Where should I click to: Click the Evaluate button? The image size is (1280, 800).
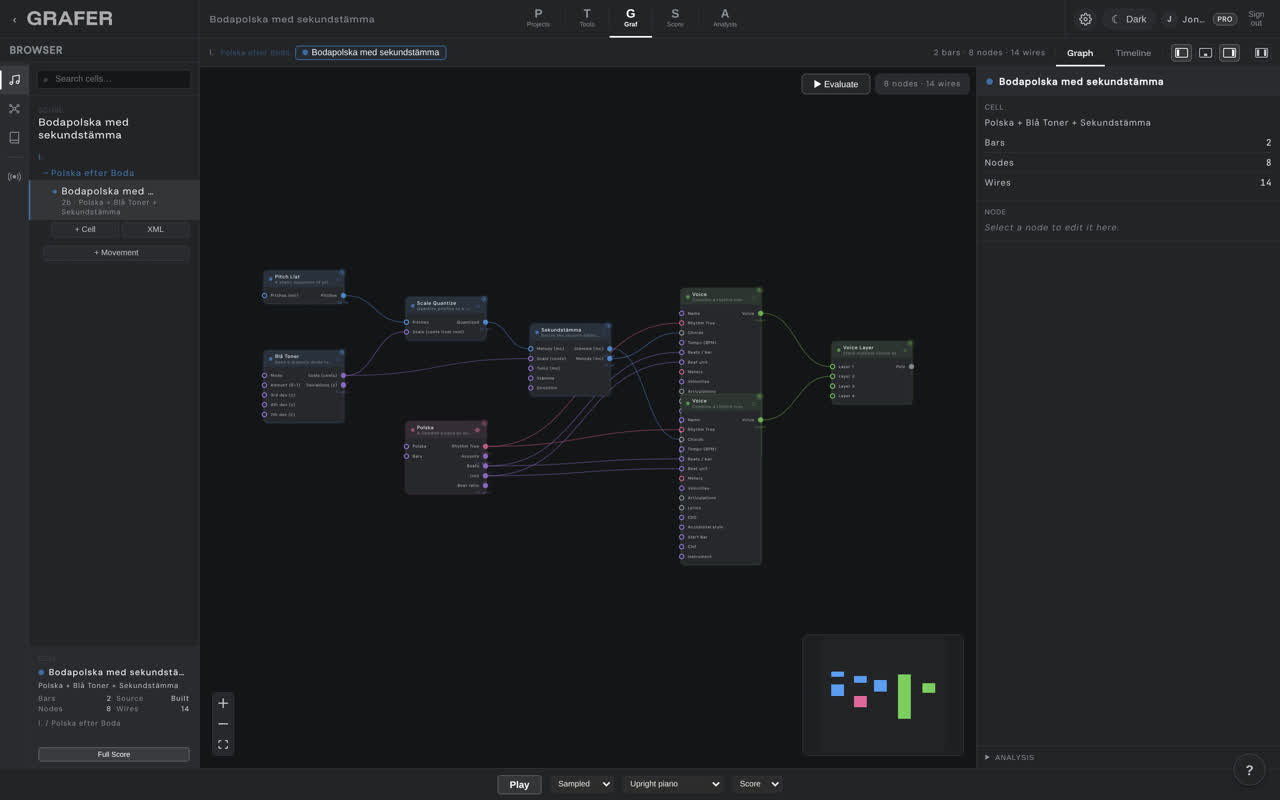tap(835, 84)
